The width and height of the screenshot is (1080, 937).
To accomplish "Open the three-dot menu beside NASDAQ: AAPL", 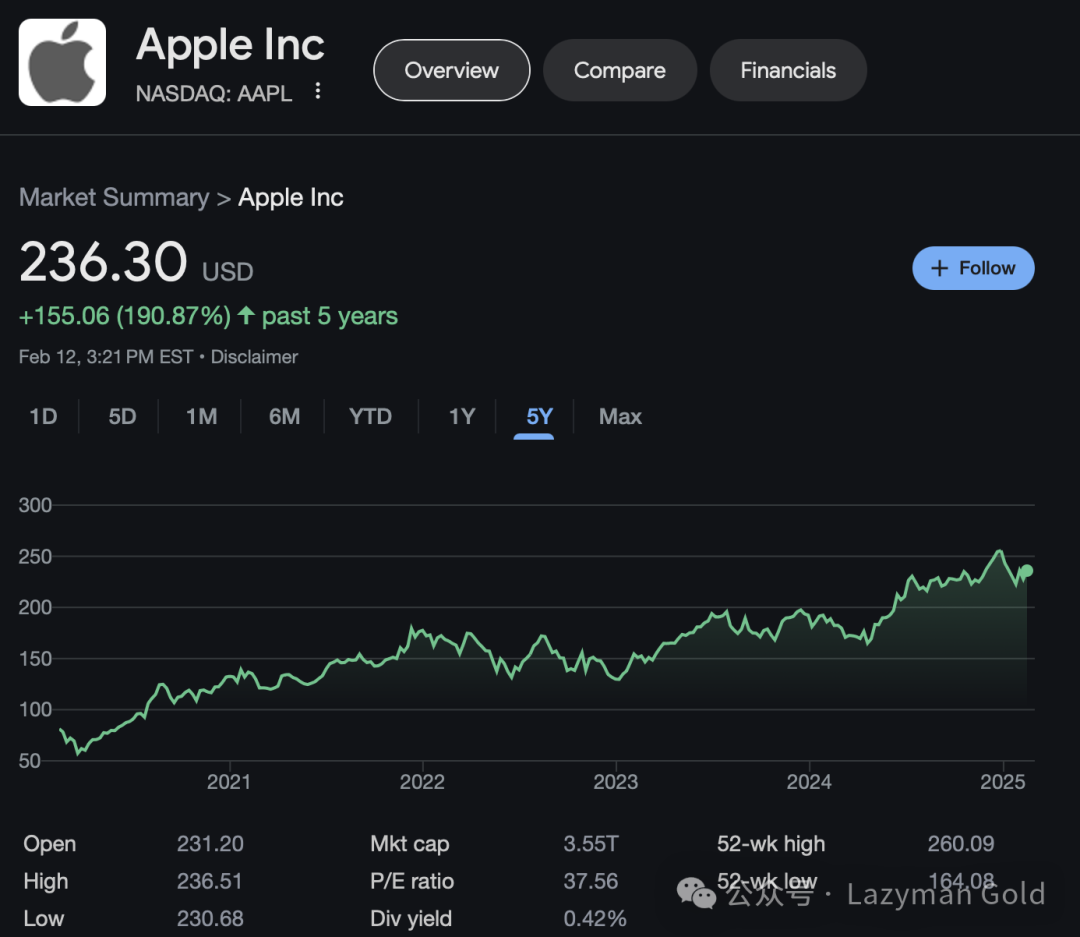I will point(318,91).
